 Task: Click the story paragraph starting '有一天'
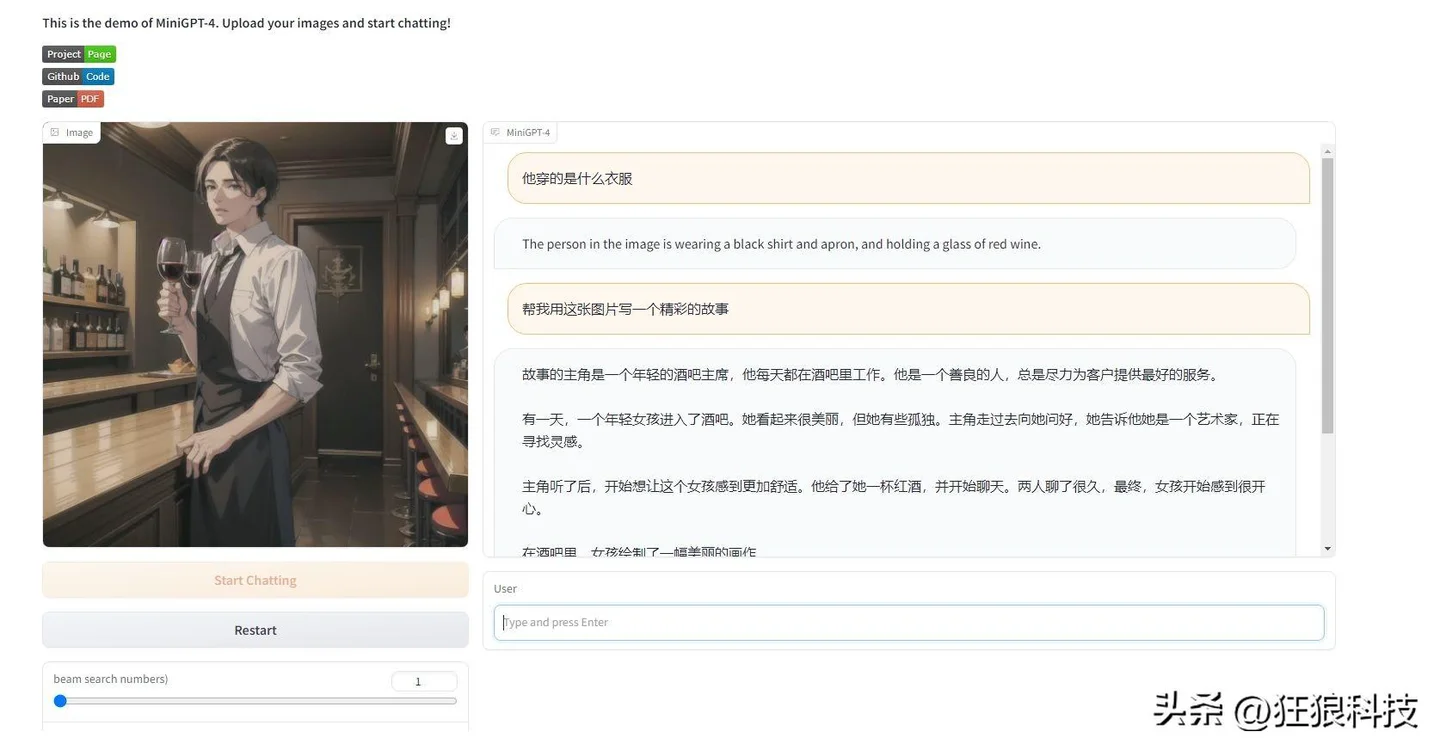[x=901, y=430]
